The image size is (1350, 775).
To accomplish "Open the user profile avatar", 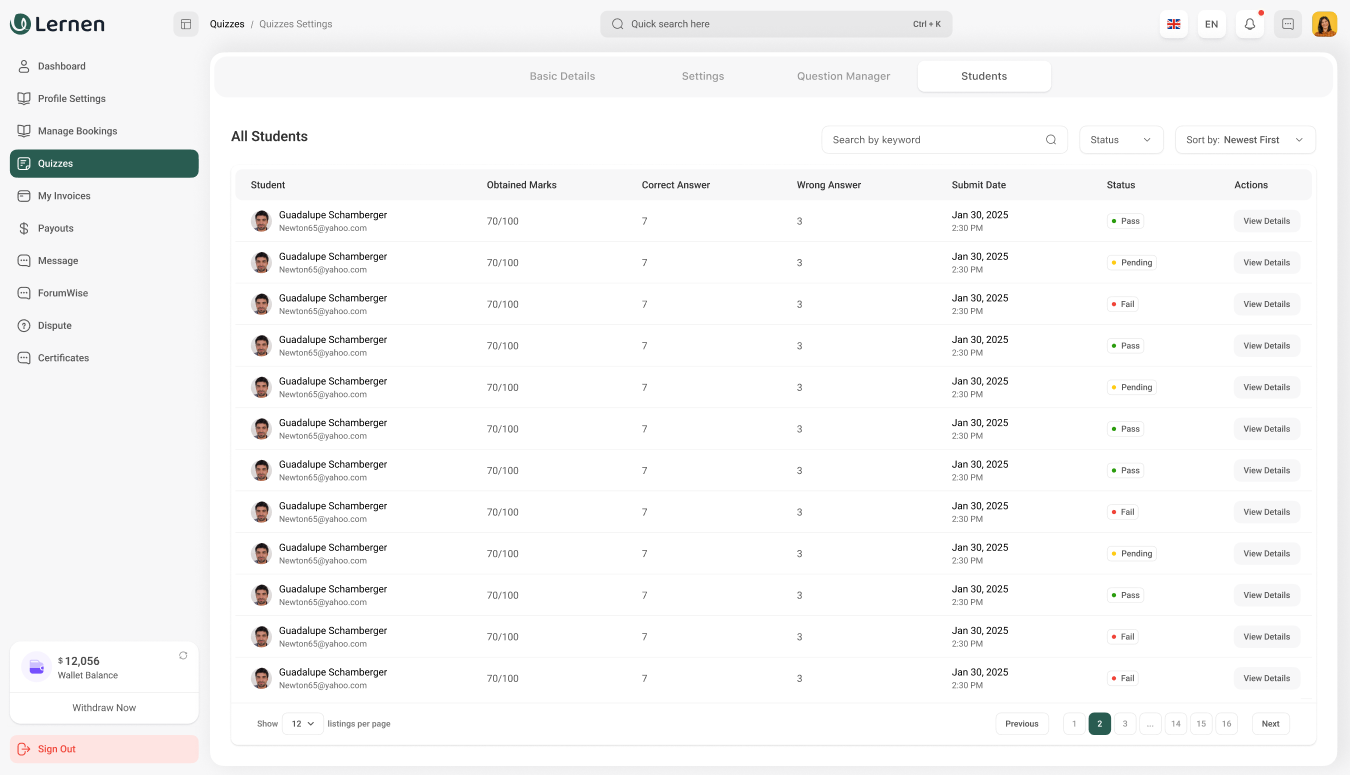I will [x=1324, y=24].
